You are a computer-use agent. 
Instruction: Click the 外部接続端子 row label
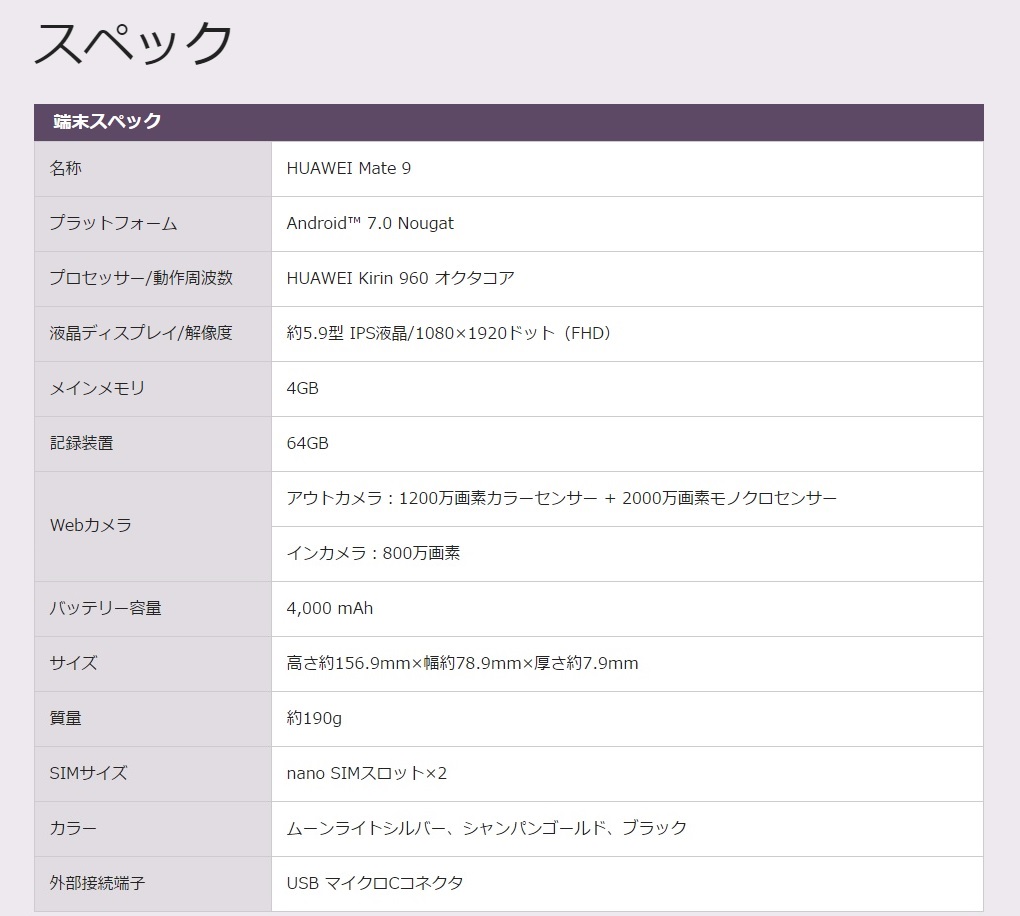point(97,883)
